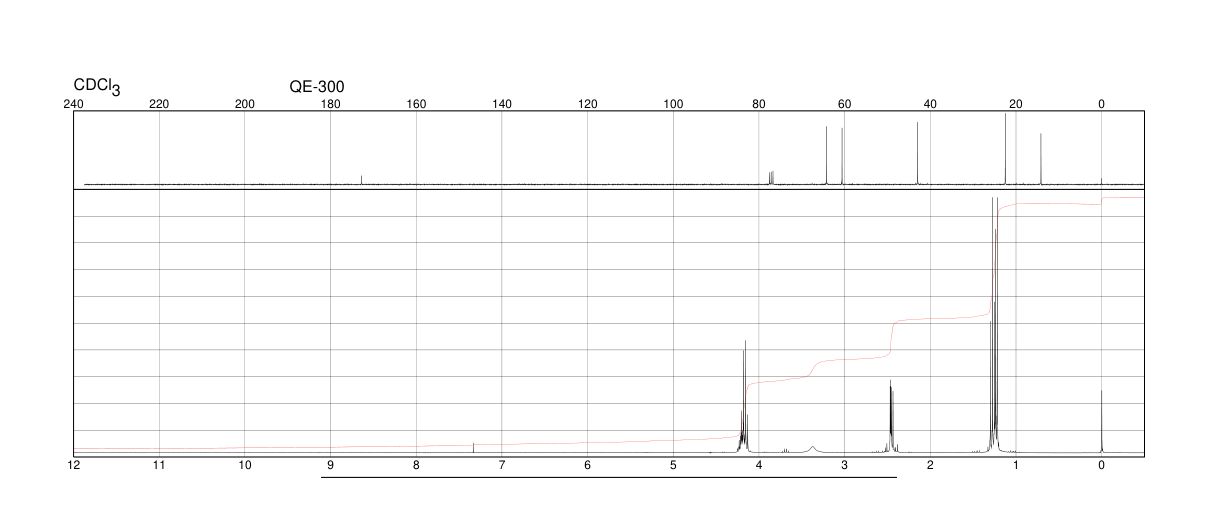Select the carbonyl carbon peak near 173 ppm

tap(361, 180)
